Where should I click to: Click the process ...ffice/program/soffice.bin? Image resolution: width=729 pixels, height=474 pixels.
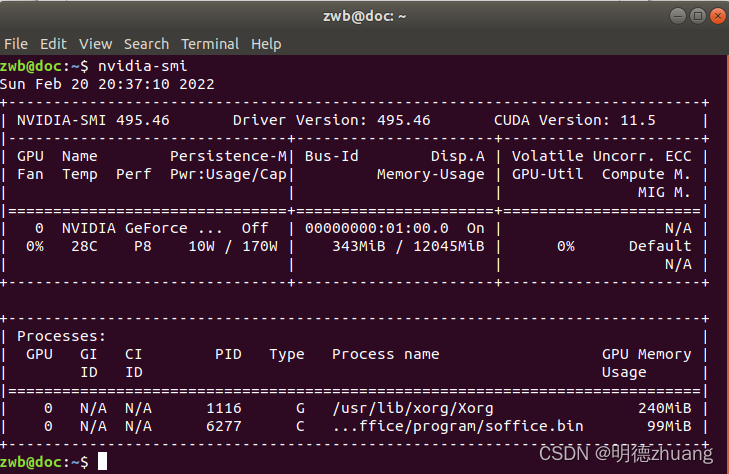(457, 426)
